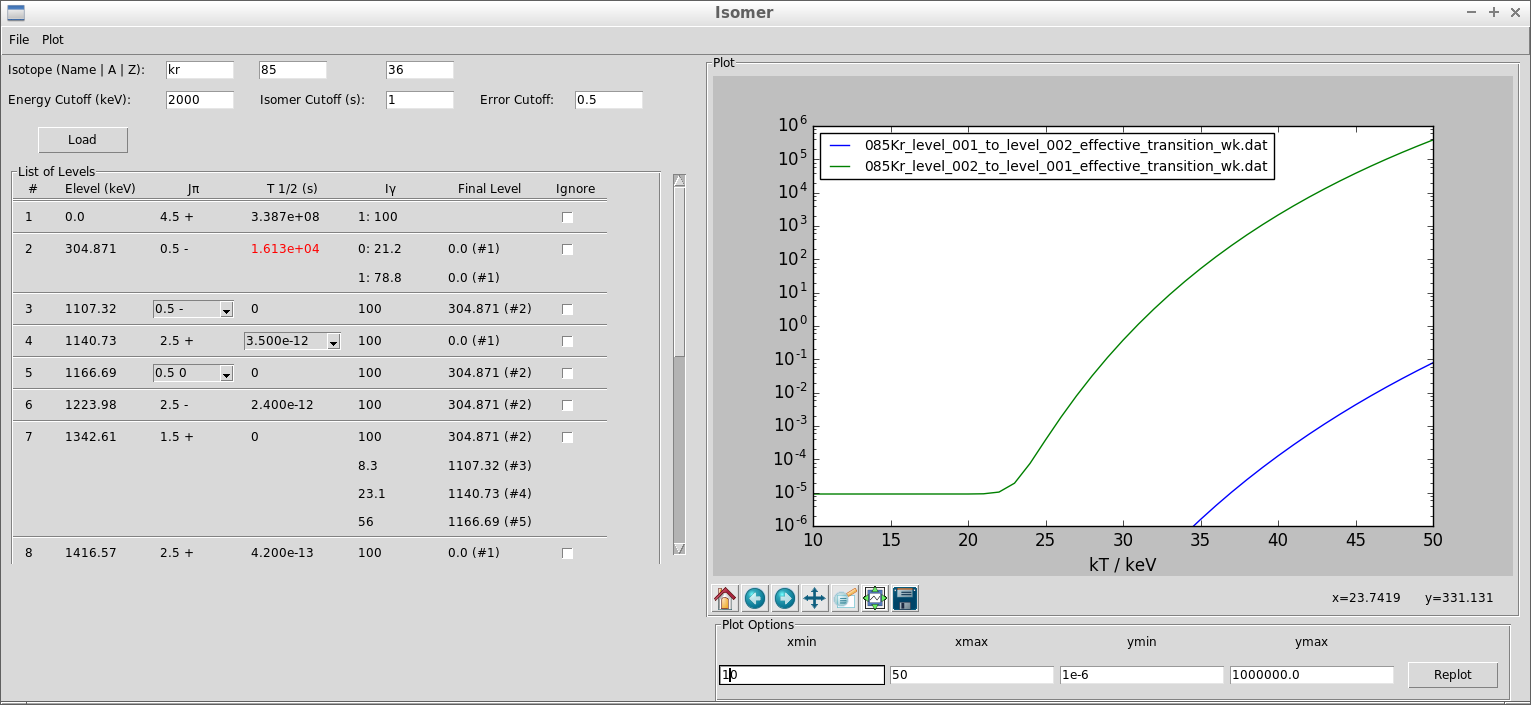Open the Plot menu

coord(53,40)
